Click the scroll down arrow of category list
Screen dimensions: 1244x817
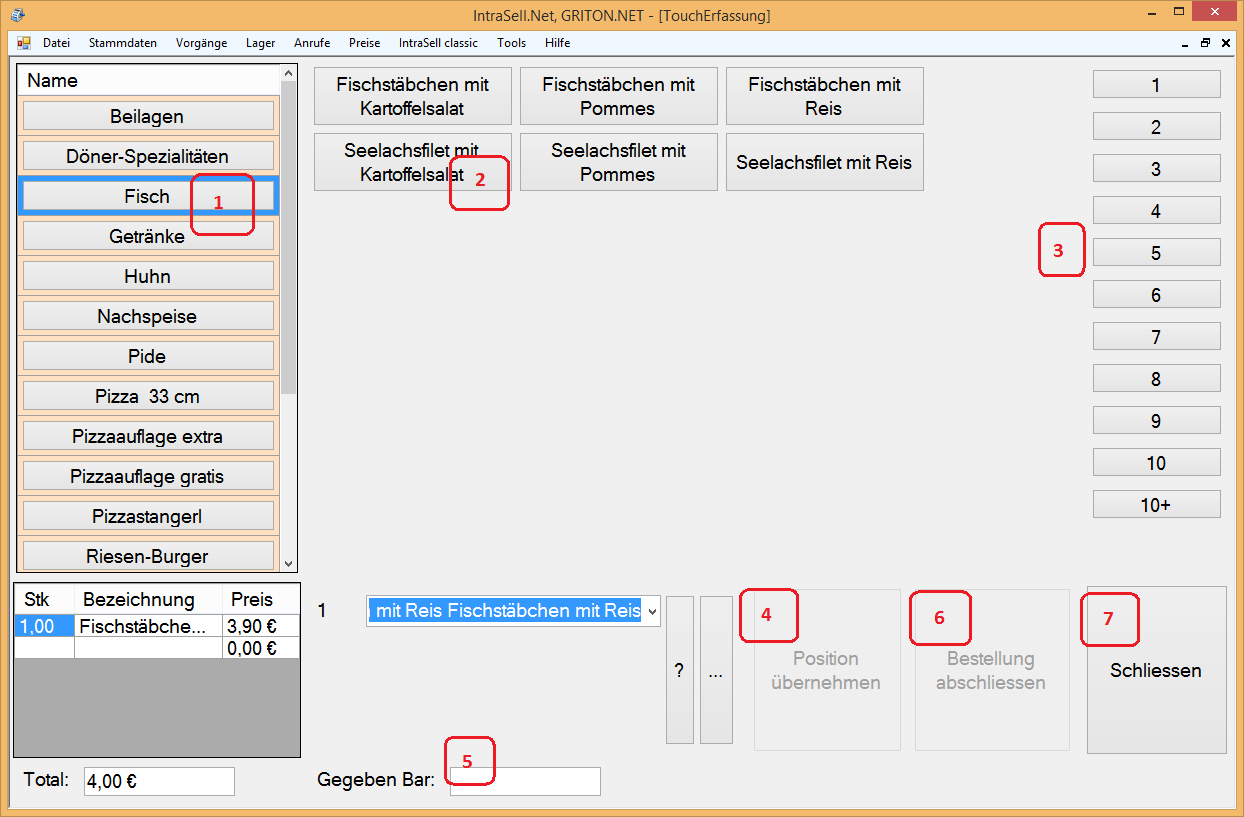[289, 564]
